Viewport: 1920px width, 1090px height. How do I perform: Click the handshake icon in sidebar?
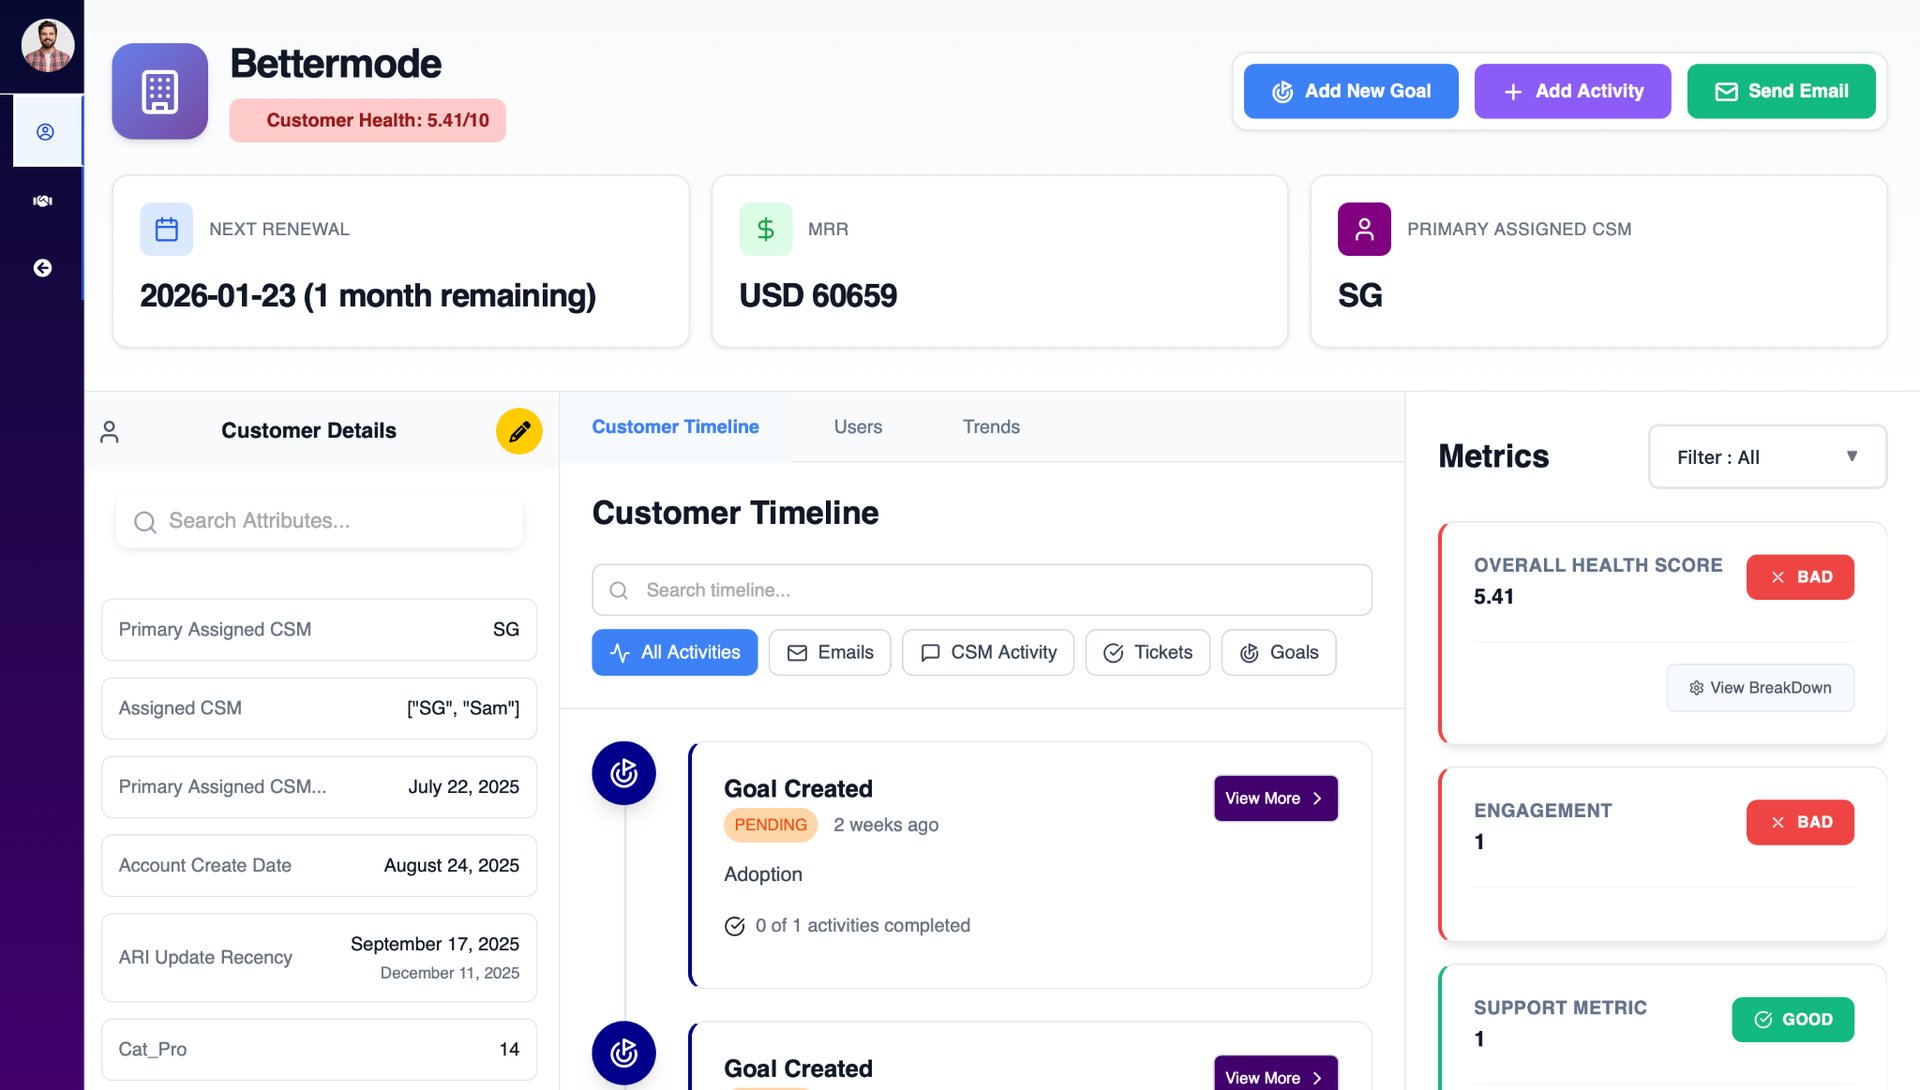42,201
